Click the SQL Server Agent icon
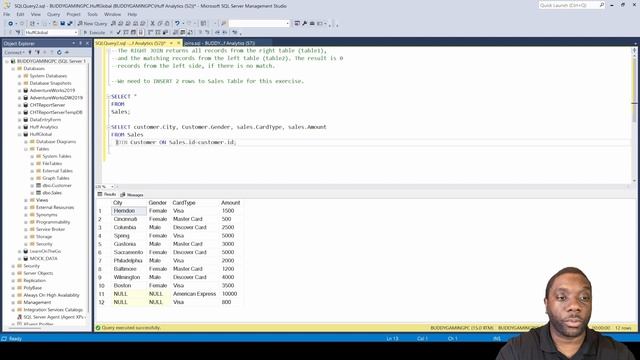The height and width of the screenshot is (360, 640). 19,317
